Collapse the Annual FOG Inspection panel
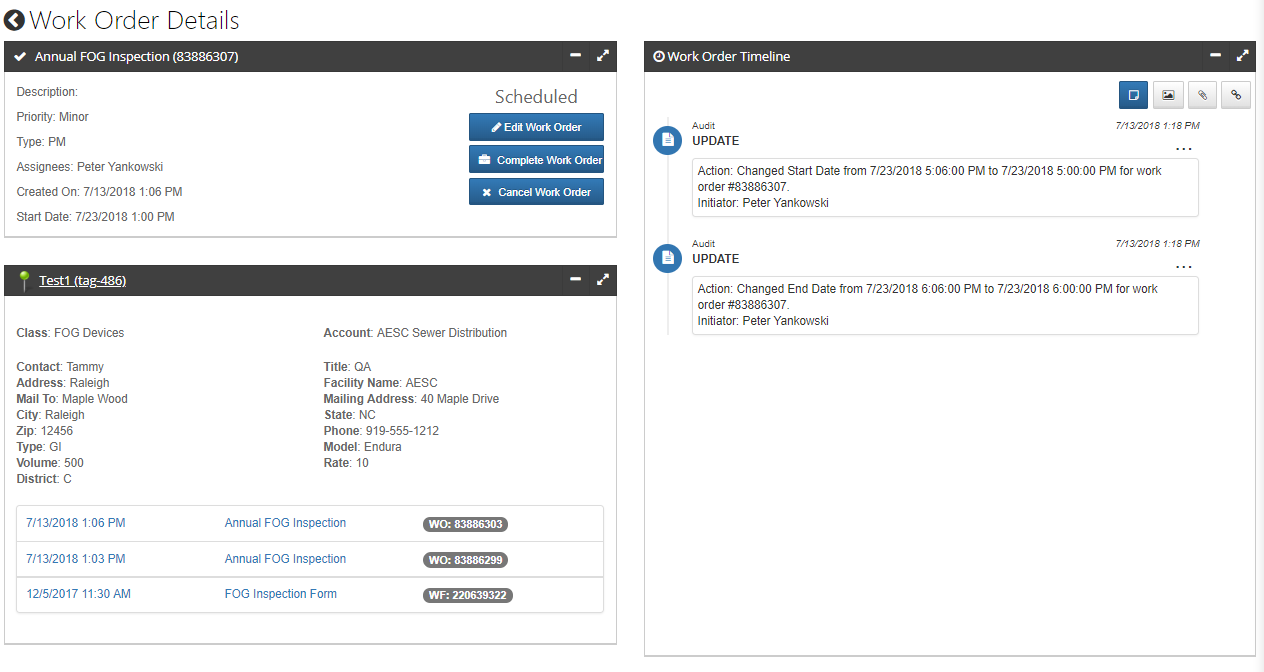This screenshot has height=672, width=1264. [x=576, y=56]
